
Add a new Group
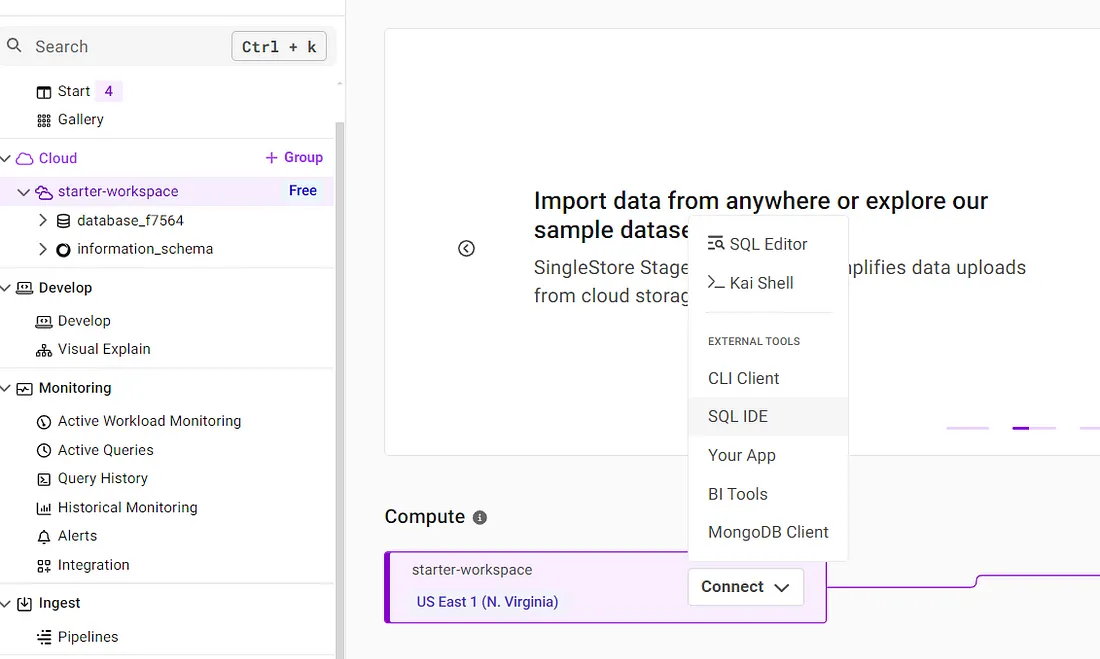pyautogui.click(x=294, y=158)
